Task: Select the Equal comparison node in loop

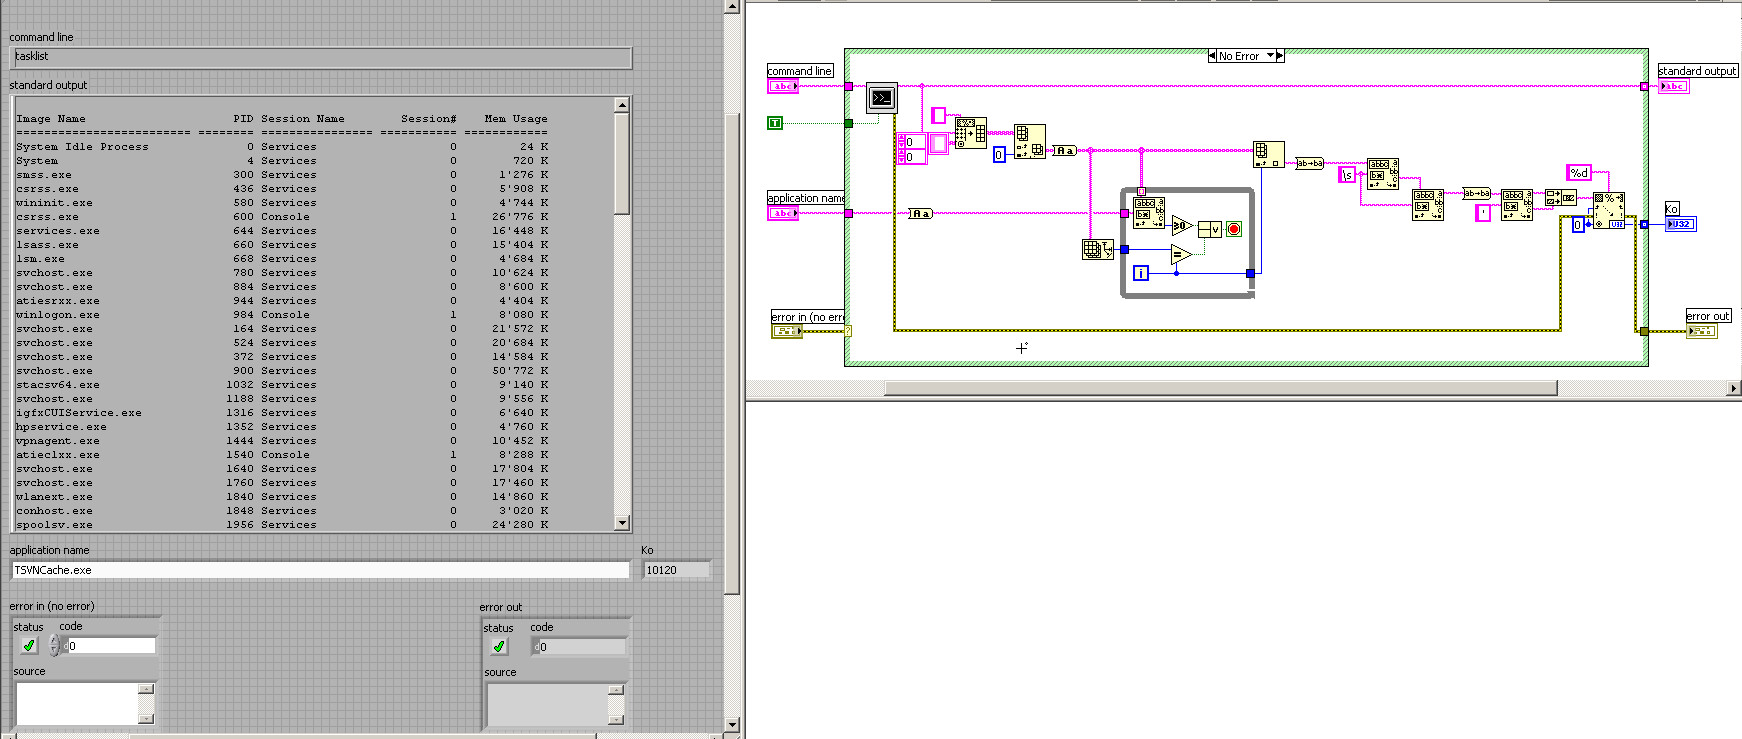Action: (1181, 254)
